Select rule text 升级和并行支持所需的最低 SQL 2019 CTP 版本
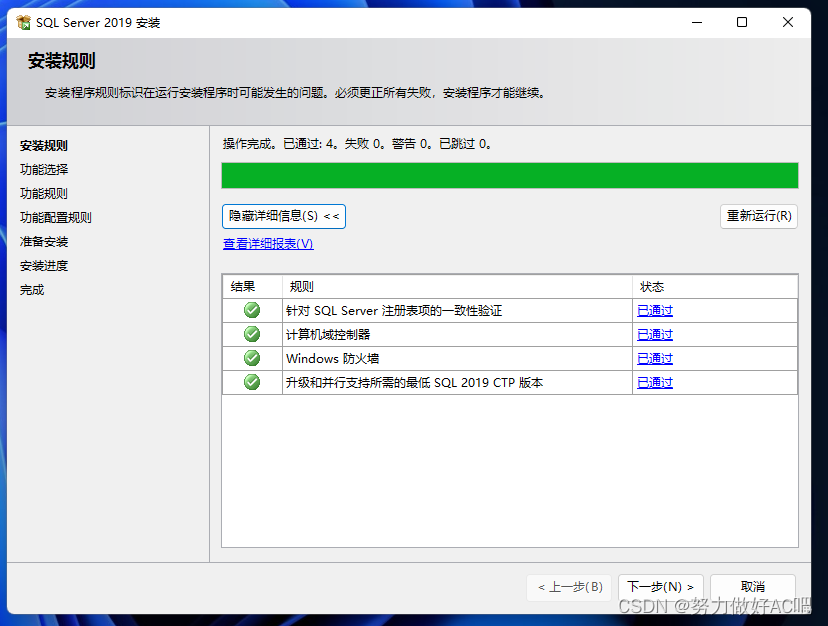 (x=415, y=382)
